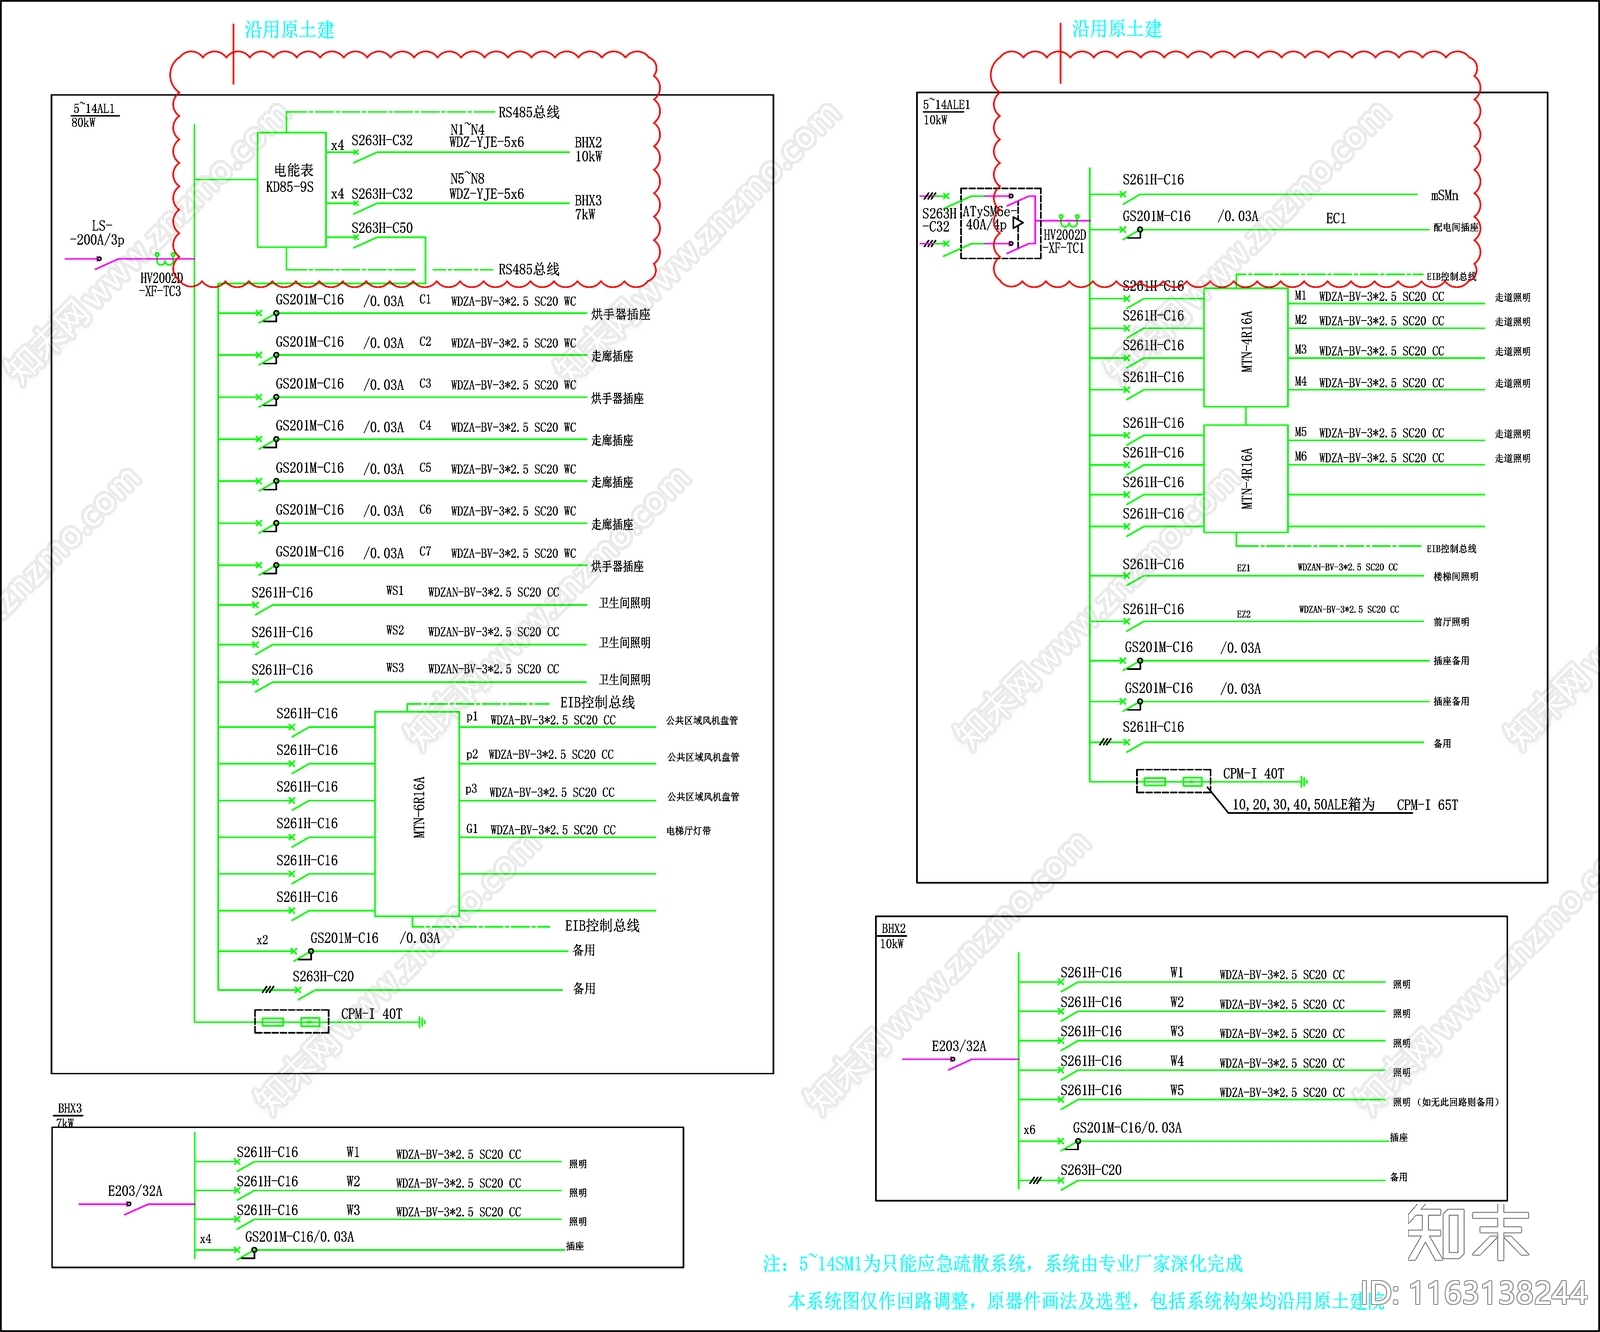Screen dimensions: 1600x1332
Task: Select the S263H-C50 breaker label
Action: coord(382,228)
